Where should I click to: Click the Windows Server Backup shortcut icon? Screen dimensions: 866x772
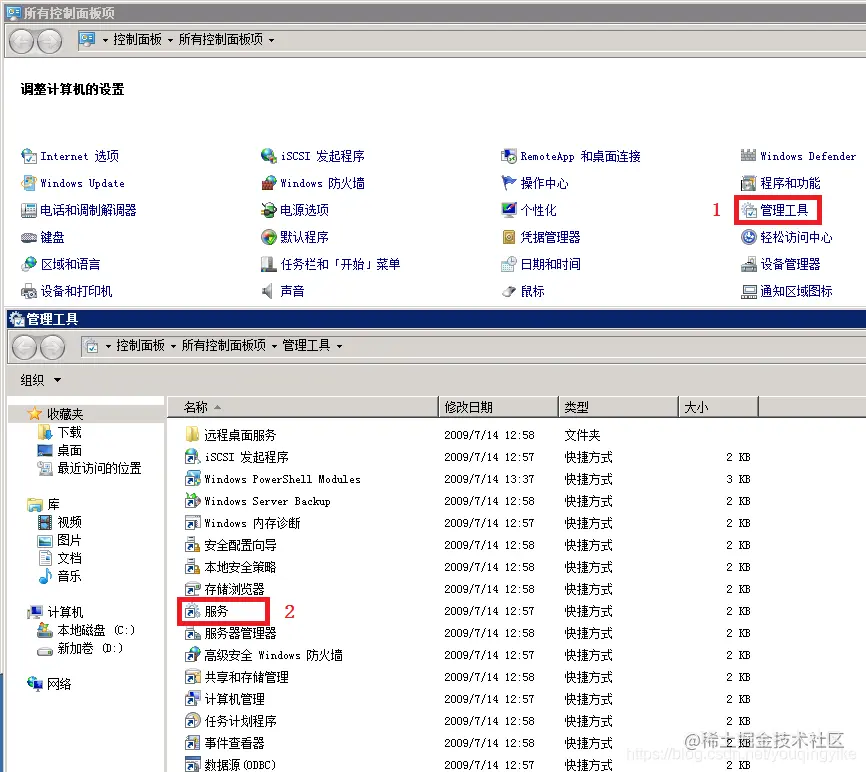(192, 501)
